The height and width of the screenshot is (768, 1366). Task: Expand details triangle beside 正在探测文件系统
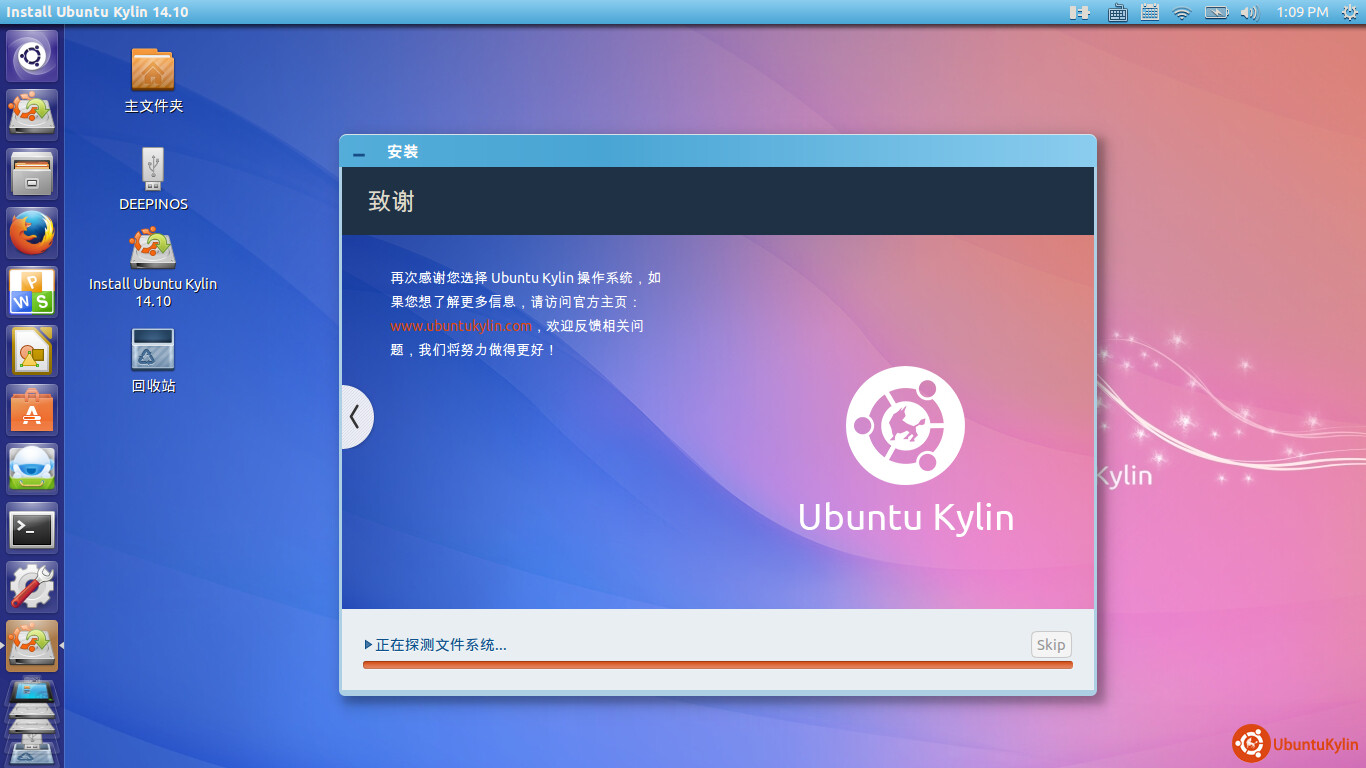(x=369, y=645)
